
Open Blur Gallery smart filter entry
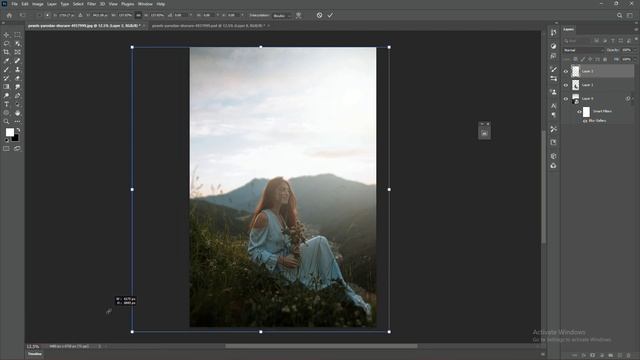click(x=598, y=121)
